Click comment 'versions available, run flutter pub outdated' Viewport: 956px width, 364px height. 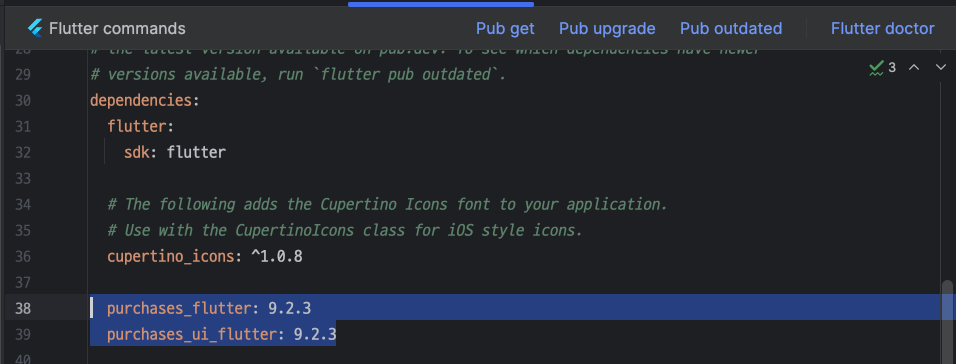298,75
